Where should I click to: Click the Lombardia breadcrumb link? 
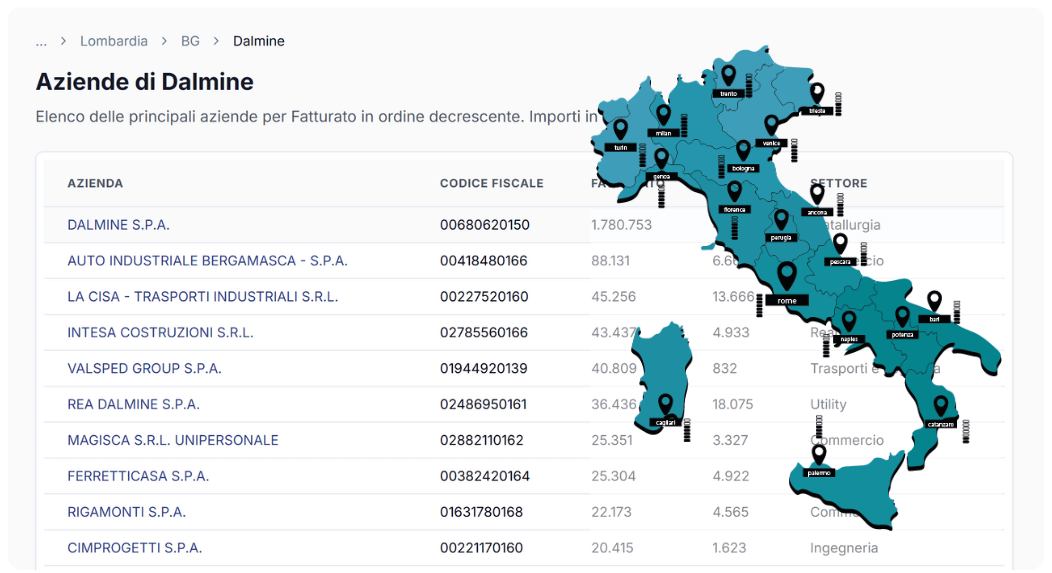[113, 41]
